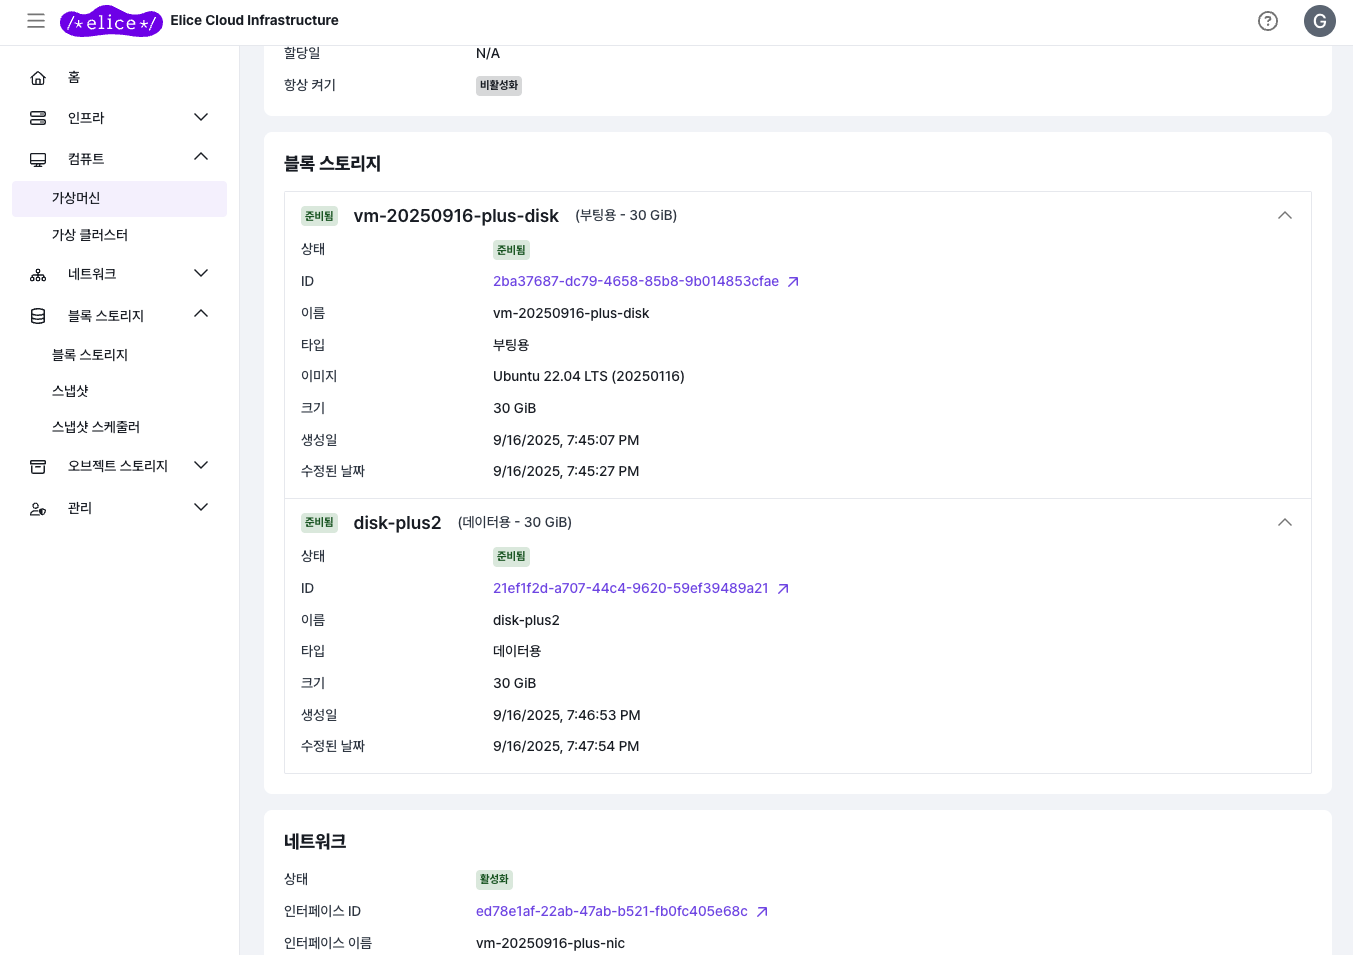1353x955 pixels.
Task: Click the 관리 user settings icon
Action: point(38,509)
